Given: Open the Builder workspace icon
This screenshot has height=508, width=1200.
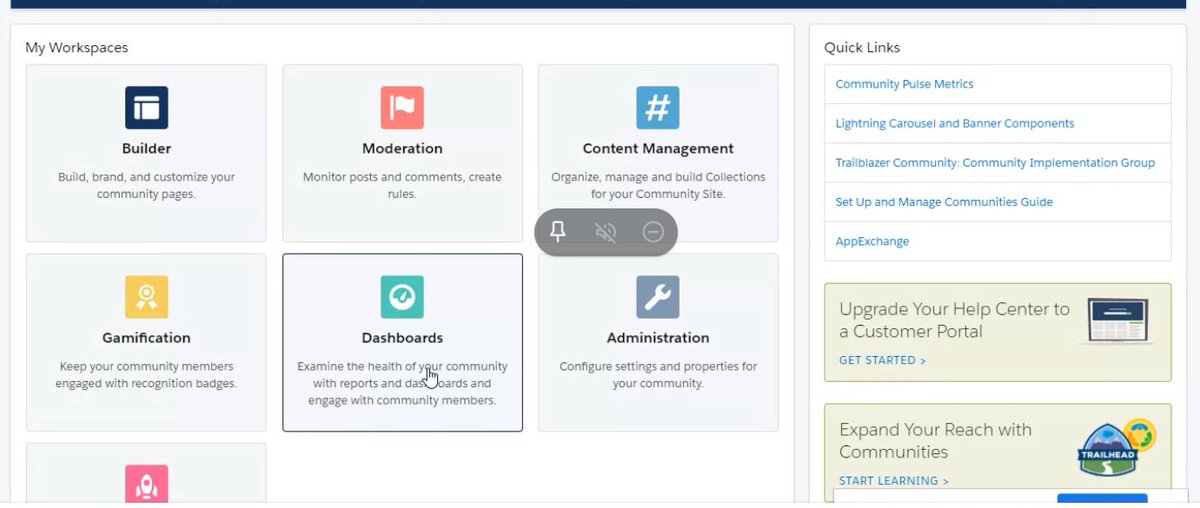Looking at the screenshot, I should click(x=146, y=107).
